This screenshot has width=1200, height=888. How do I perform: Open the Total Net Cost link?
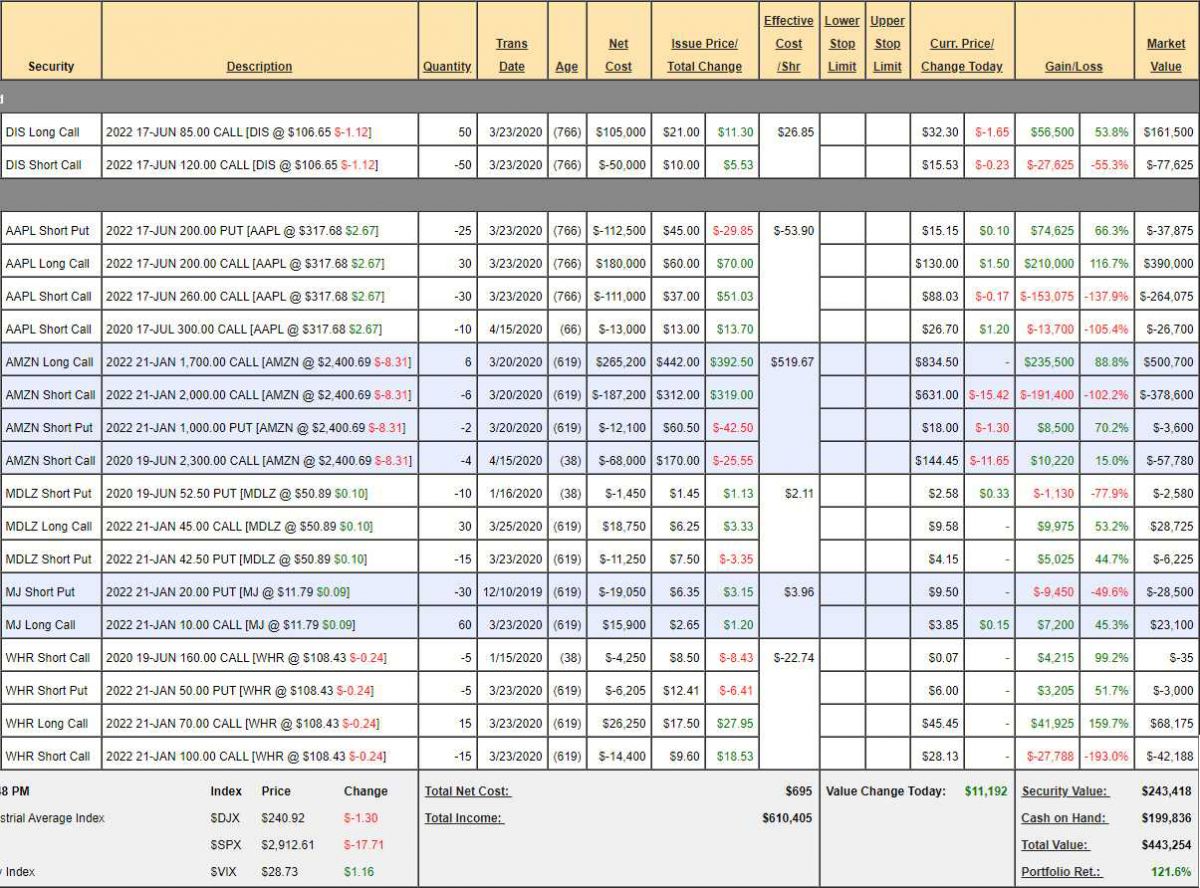tap(467, 791)
